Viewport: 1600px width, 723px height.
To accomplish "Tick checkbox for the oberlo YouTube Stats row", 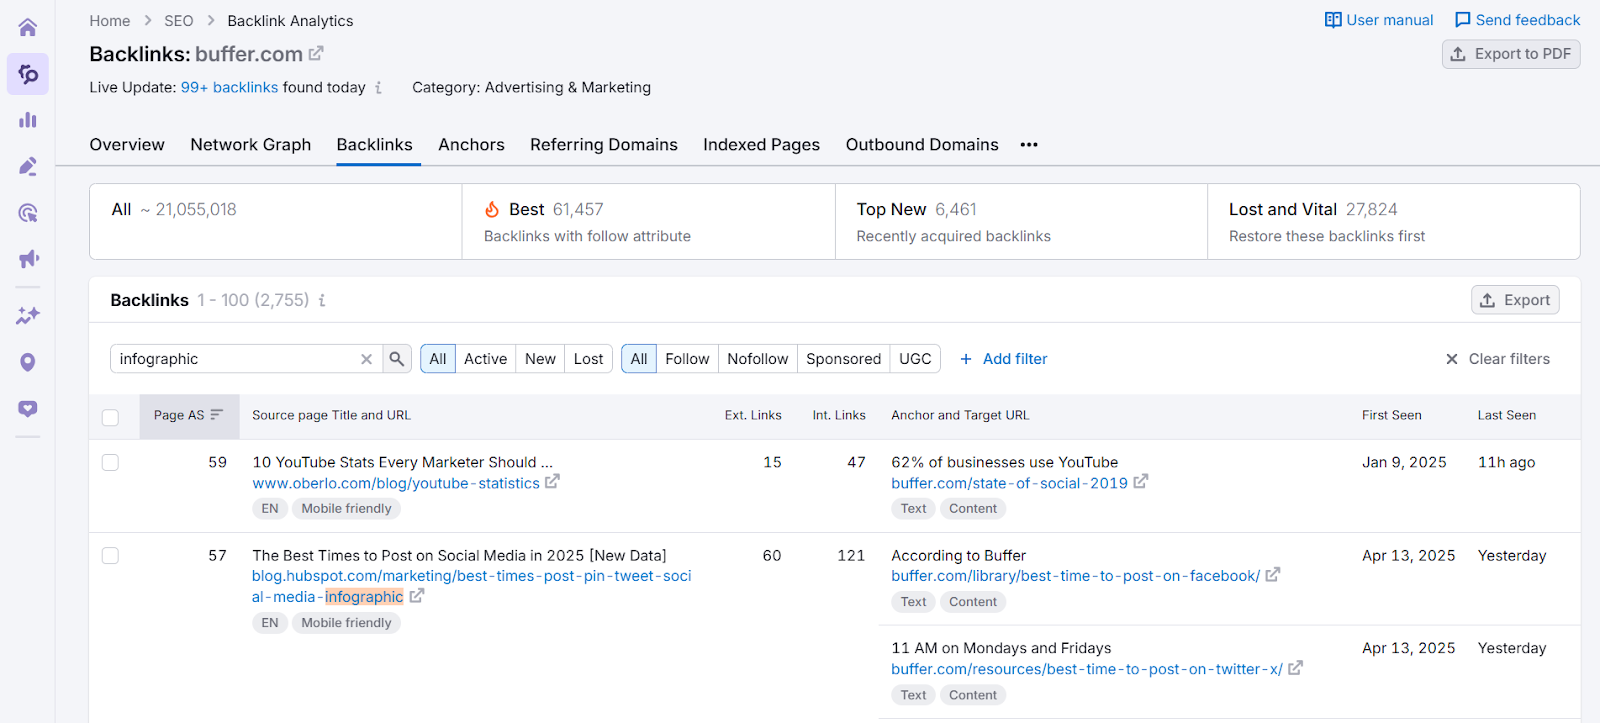I will 110,462.
